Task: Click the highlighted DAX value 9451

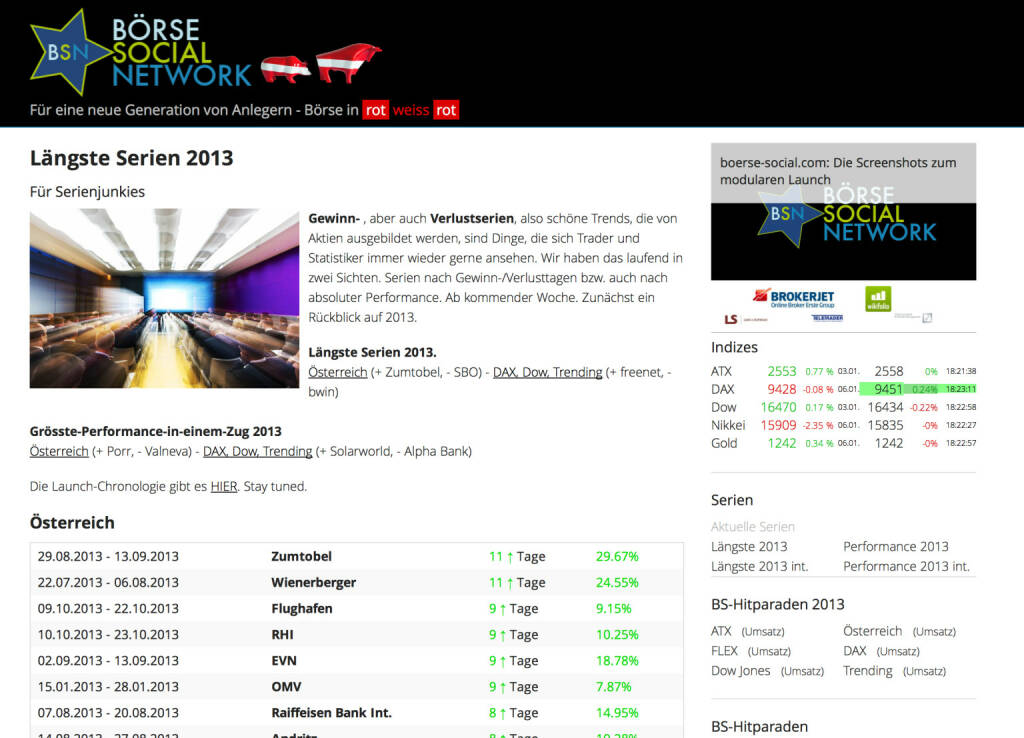Action: tap(888, 389)
